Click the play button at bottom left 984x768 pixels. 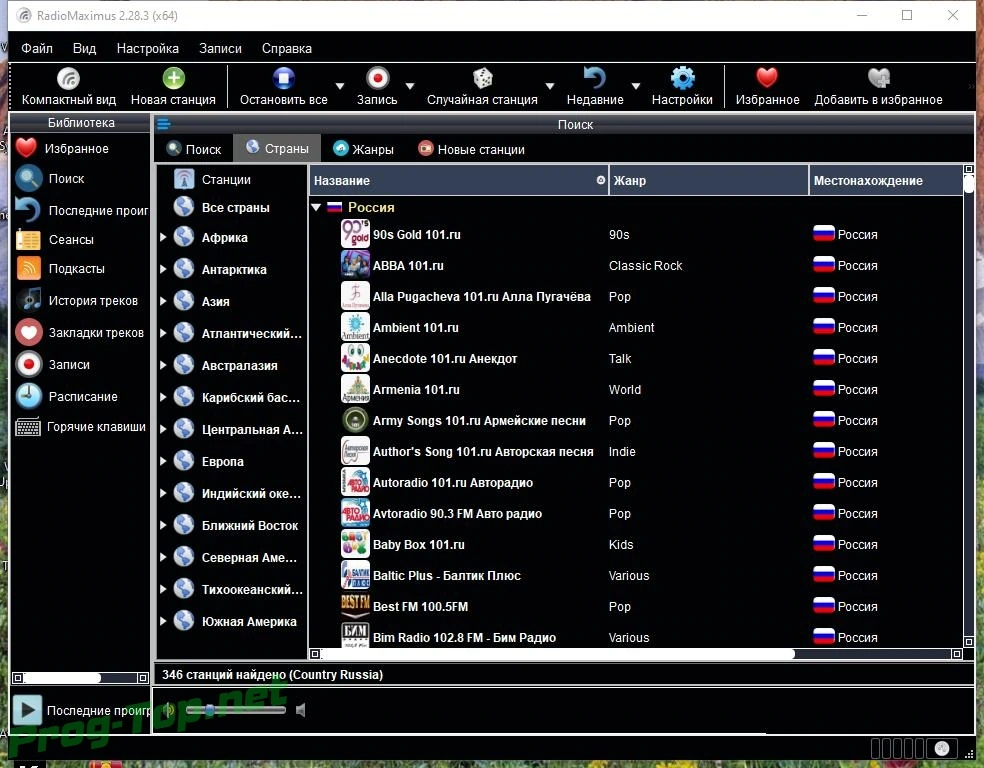click(28, 710)
